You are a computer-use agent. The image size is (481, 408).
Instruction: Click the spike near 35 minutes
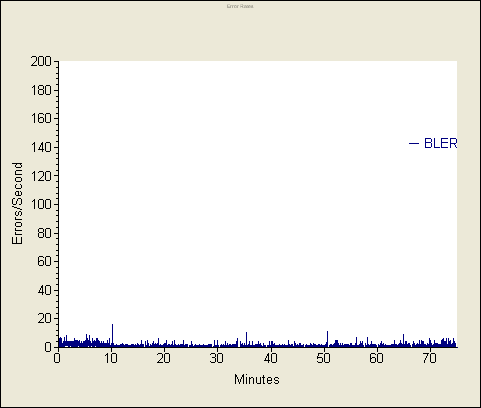246,339
